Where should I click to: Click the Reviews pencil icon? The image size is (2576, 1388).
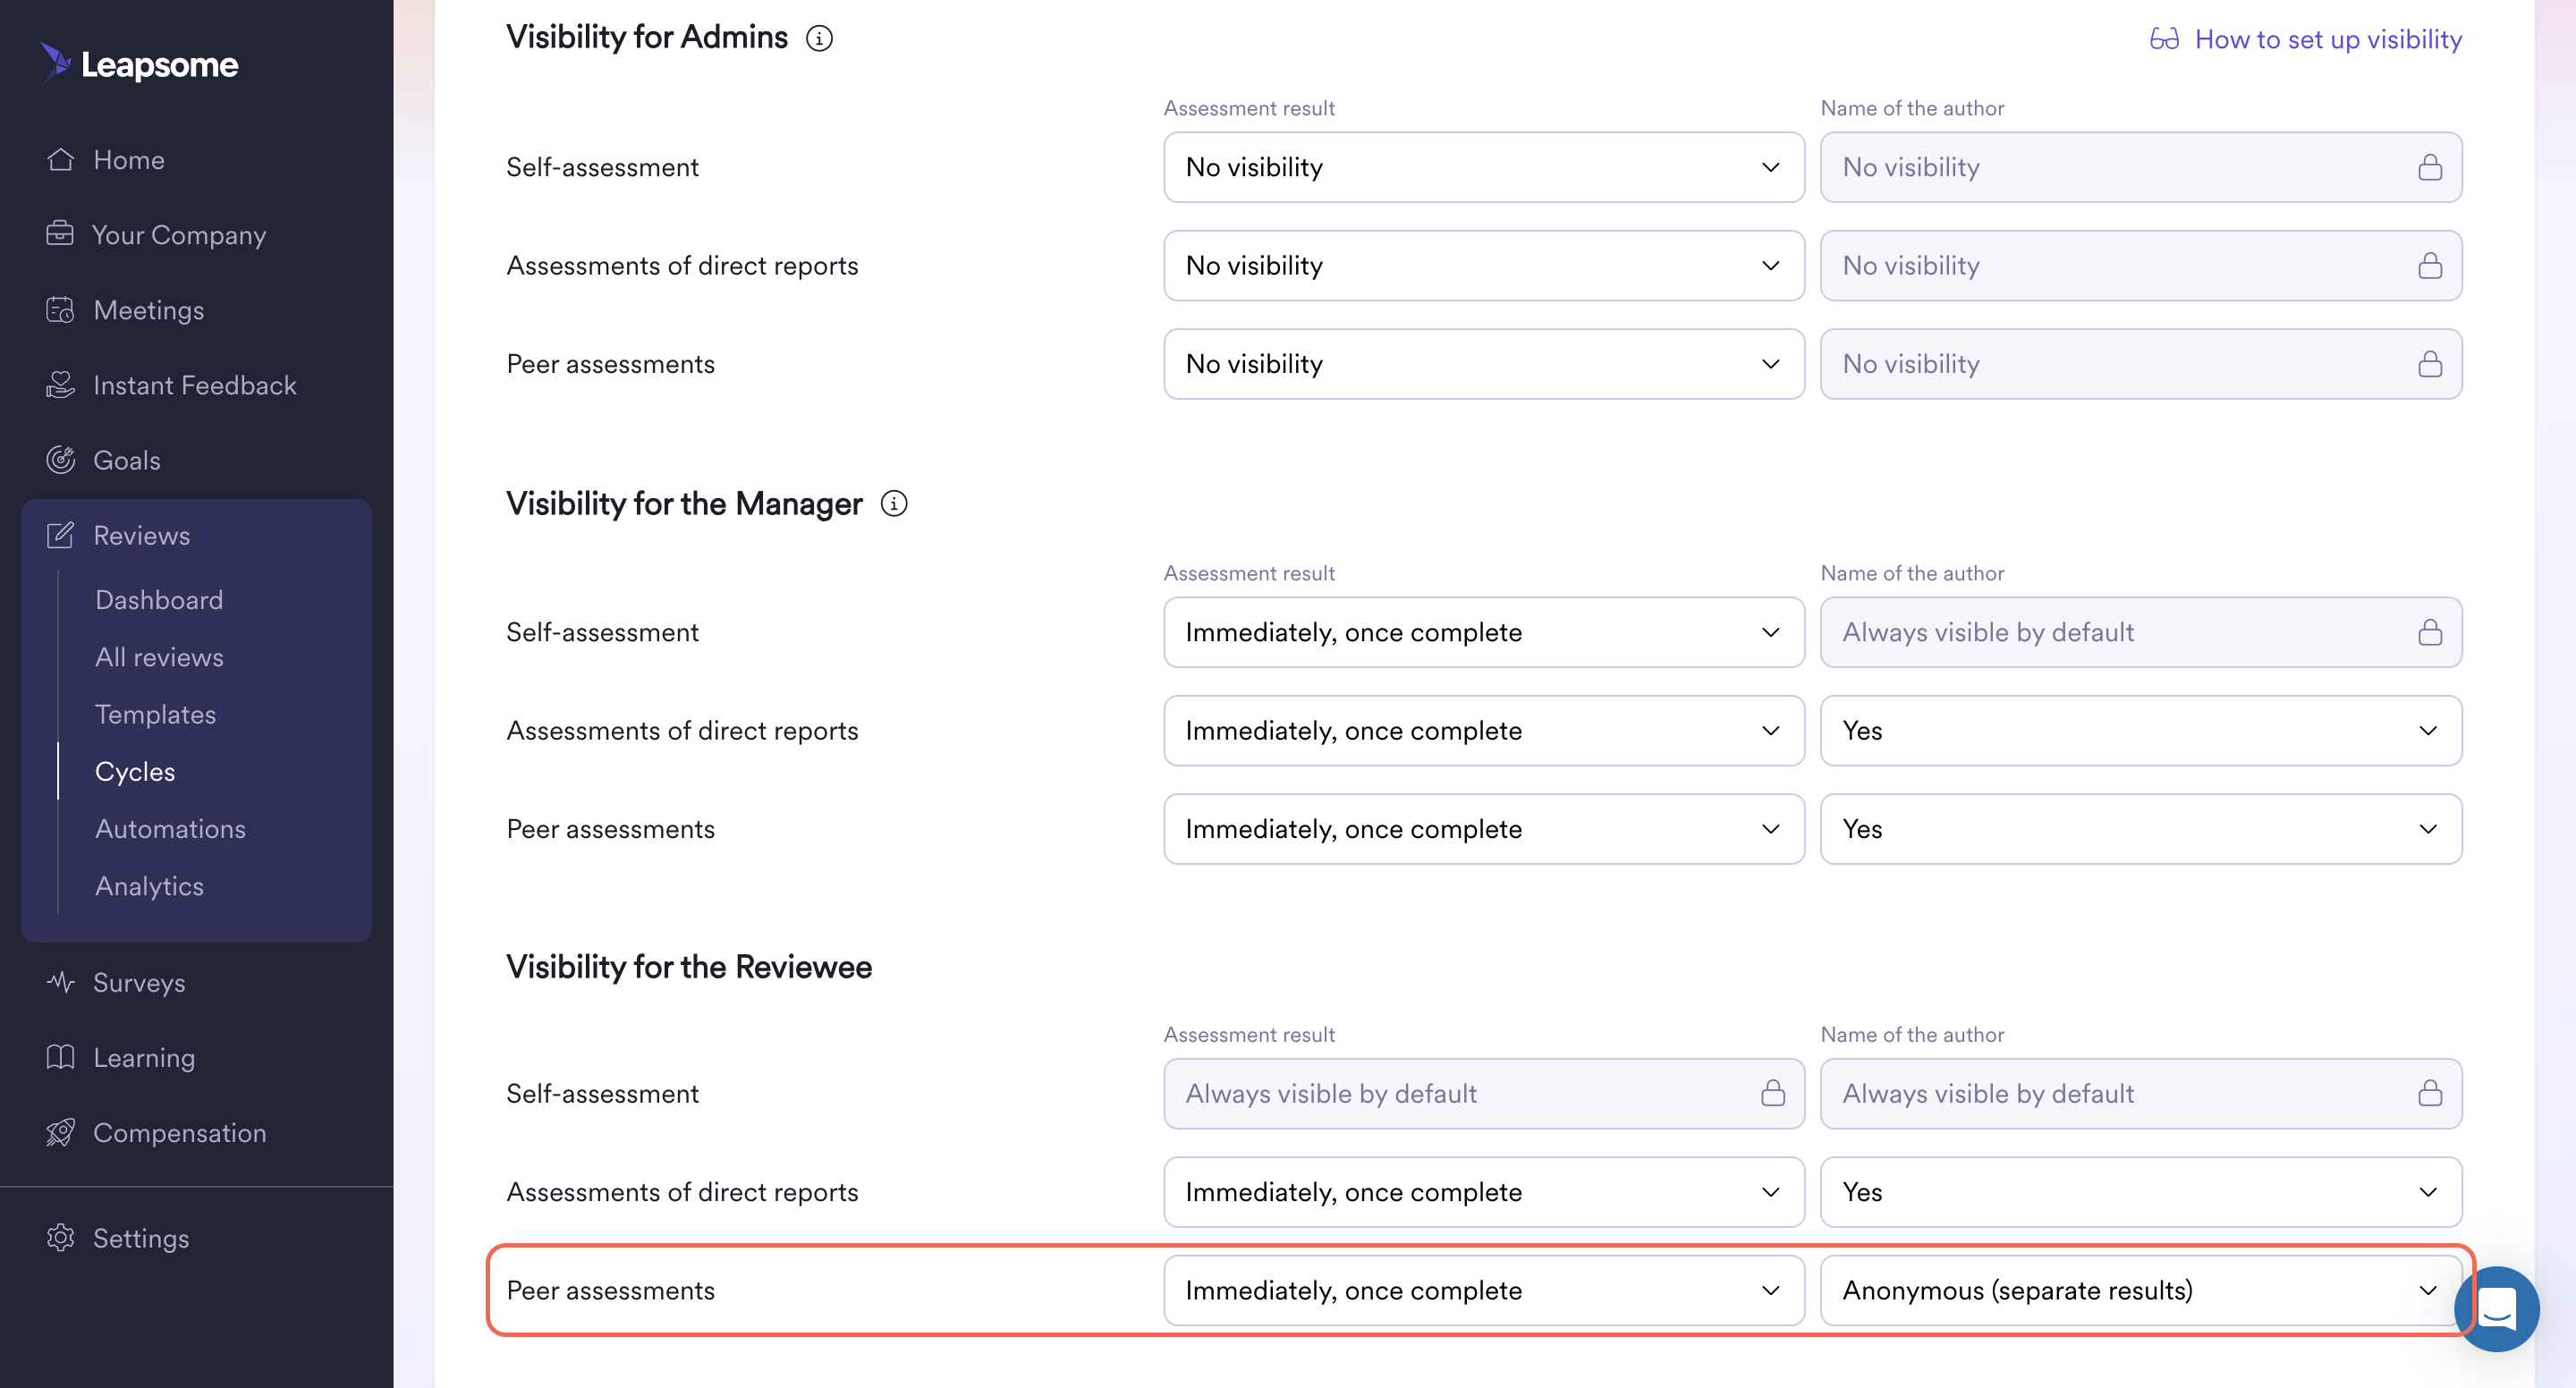pyautogui.click(x=60, y=535)
